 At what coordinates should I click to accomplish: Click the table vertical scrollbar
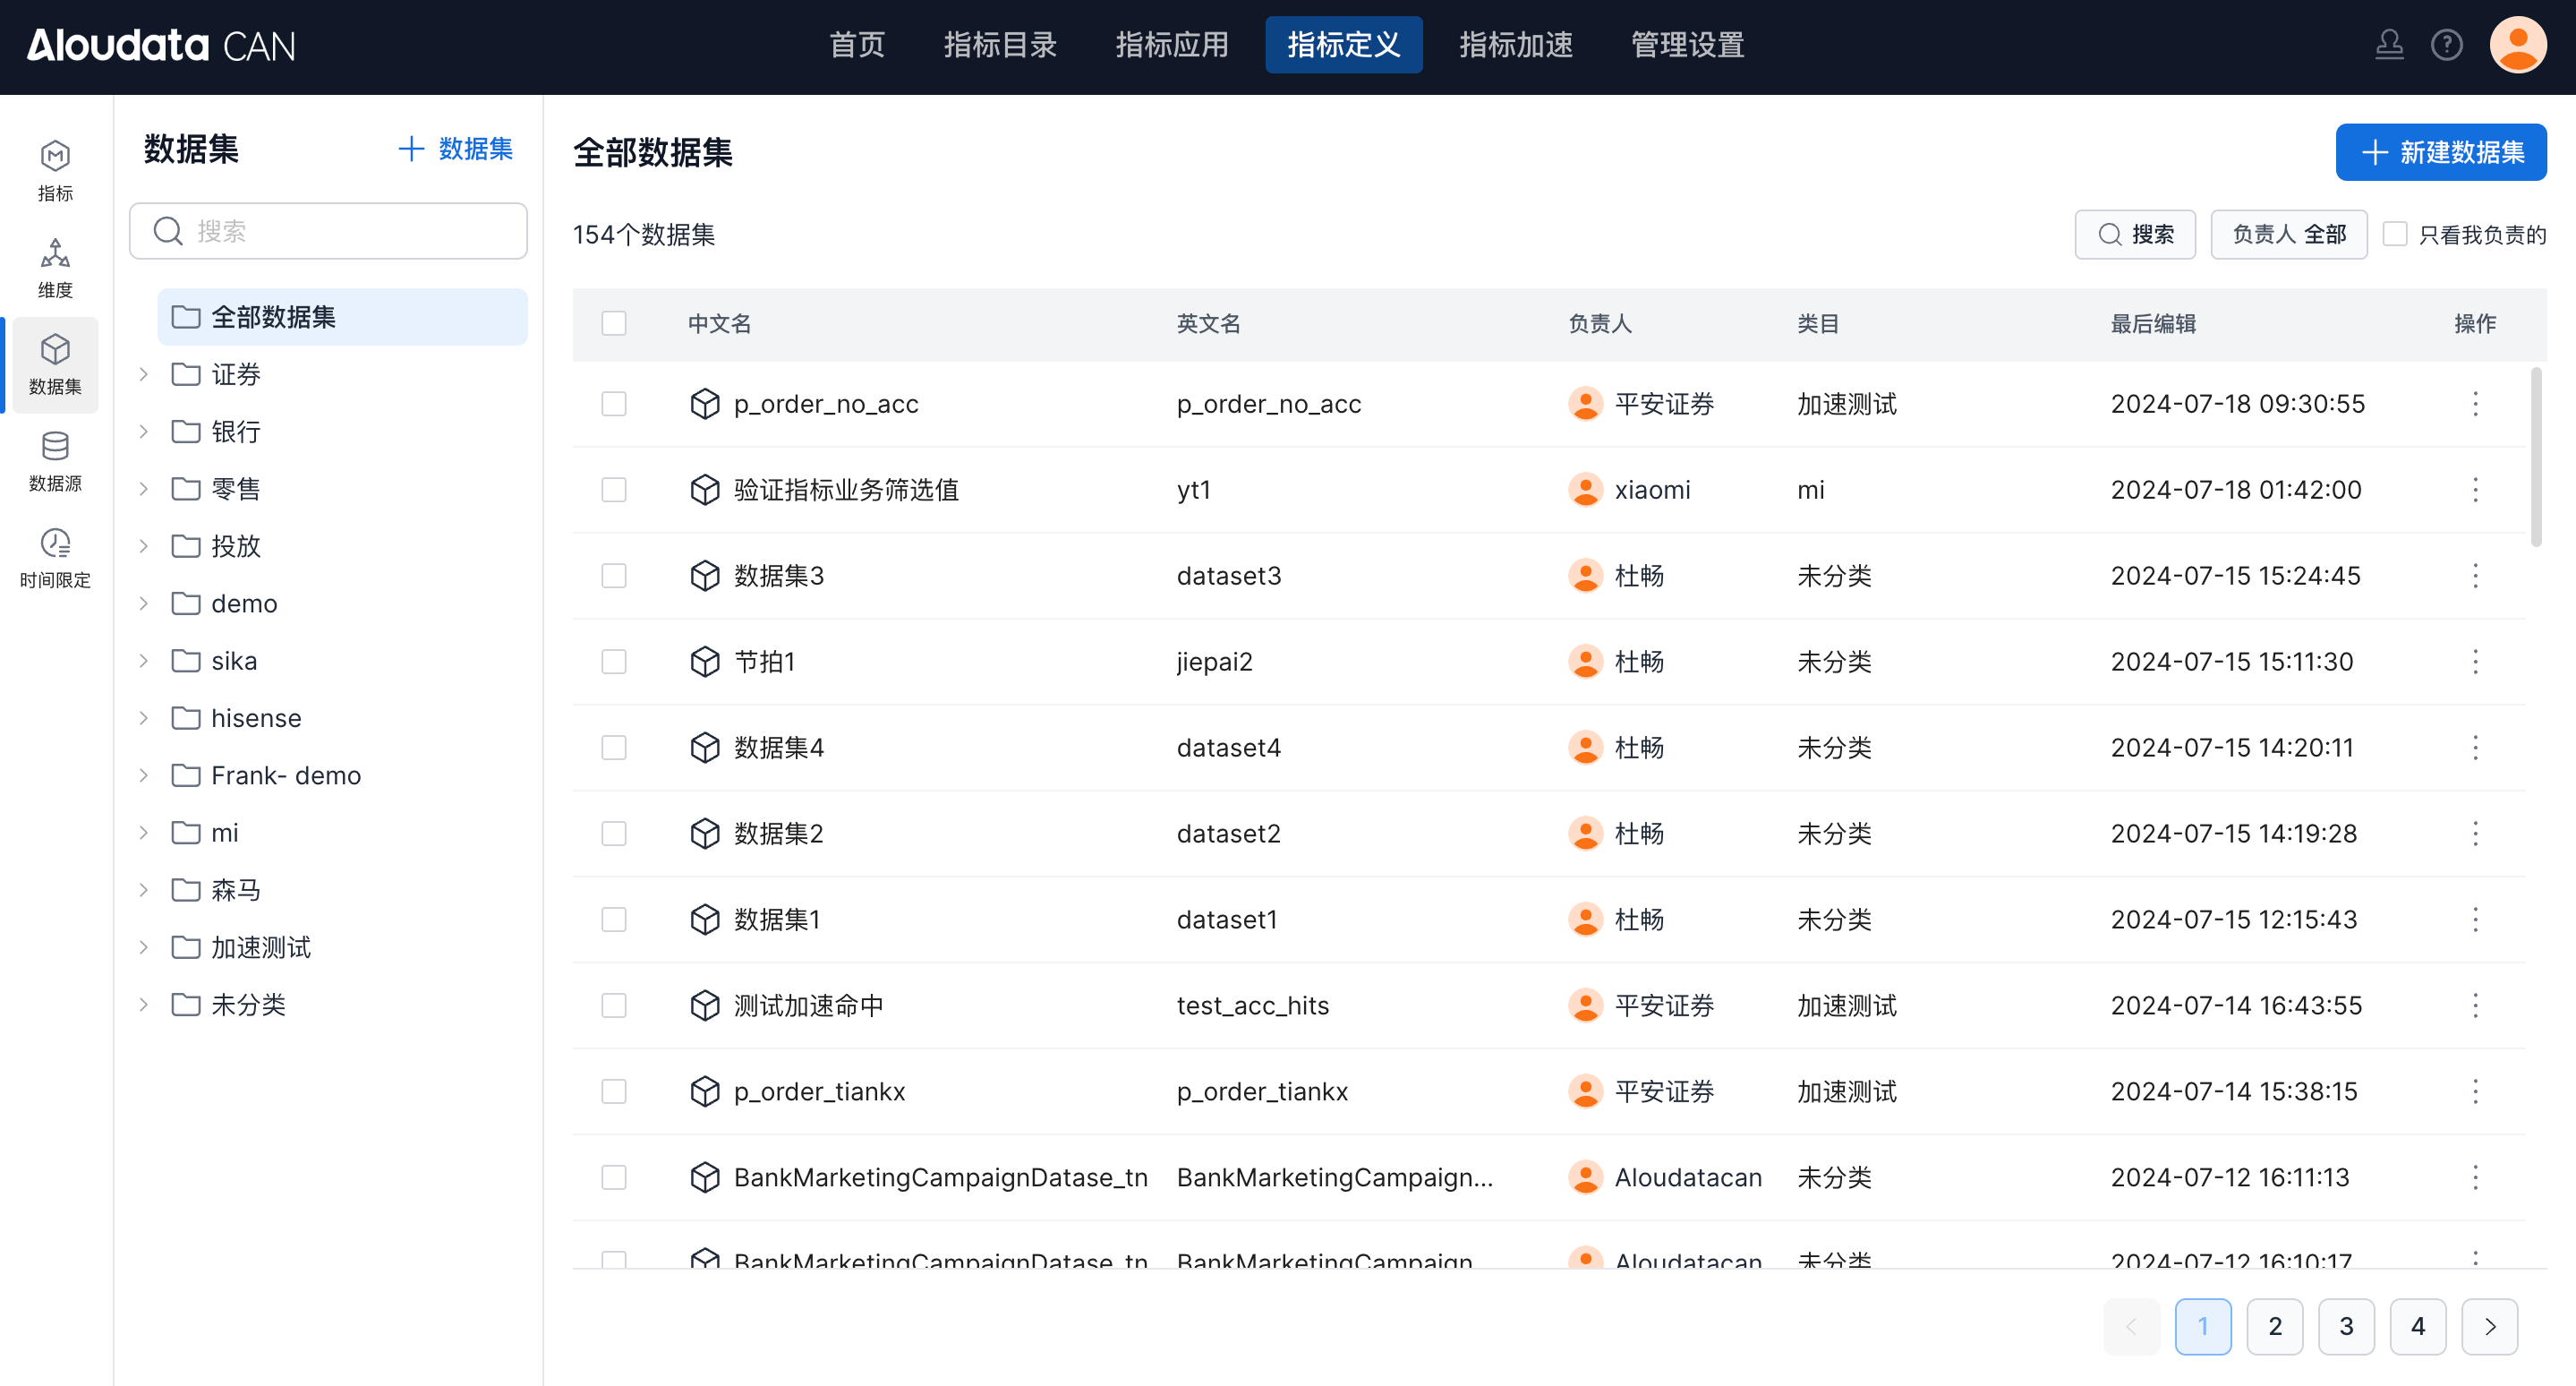coord(2535,457)
